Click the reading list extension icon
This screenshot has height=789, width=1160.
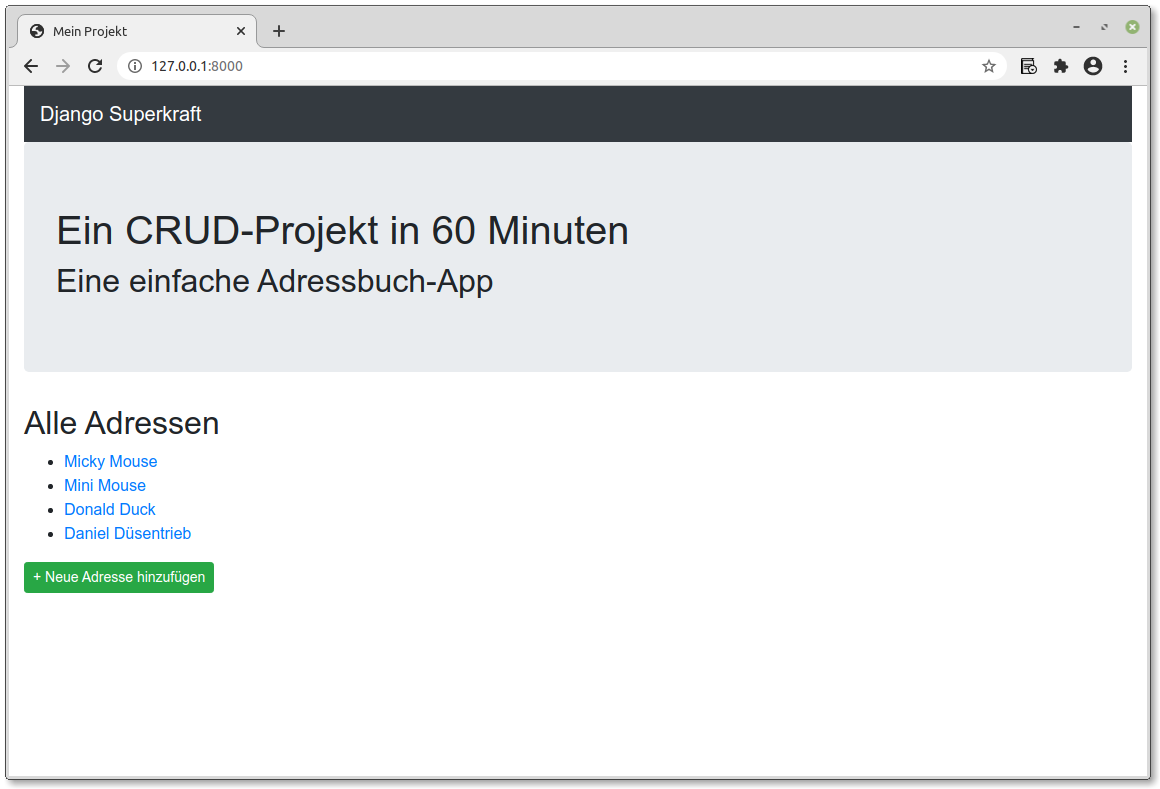pos(1028,66)
